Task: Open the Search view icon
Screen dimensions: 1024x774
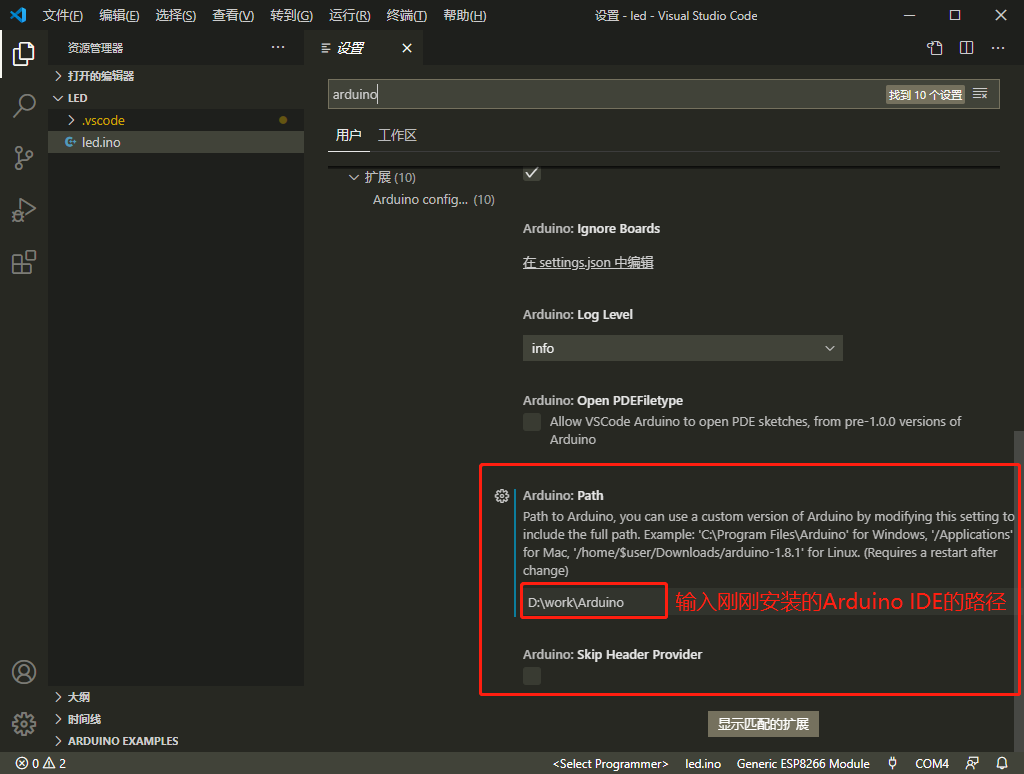Action: pos(24,105)
